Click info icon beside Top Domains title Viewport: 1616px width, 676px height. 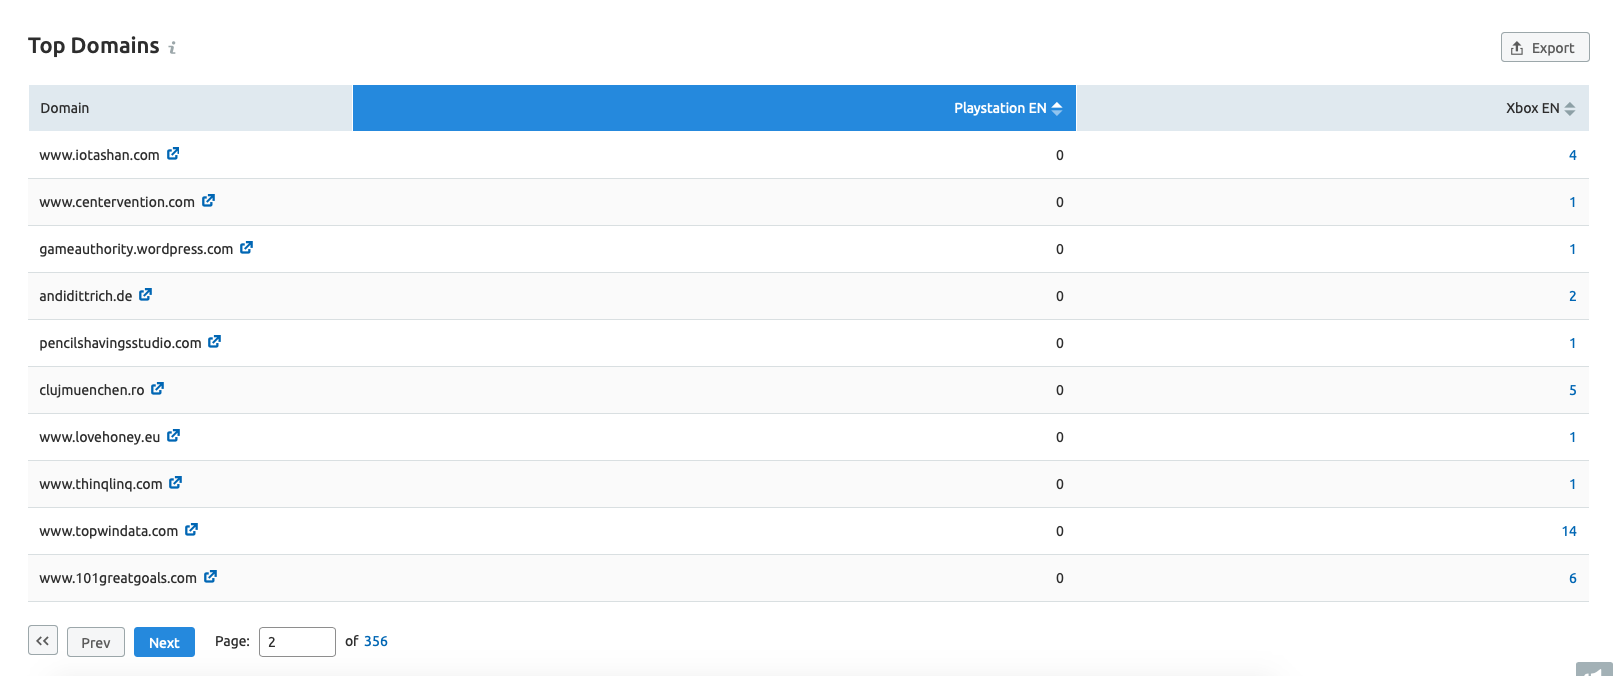tap(172, 48)
